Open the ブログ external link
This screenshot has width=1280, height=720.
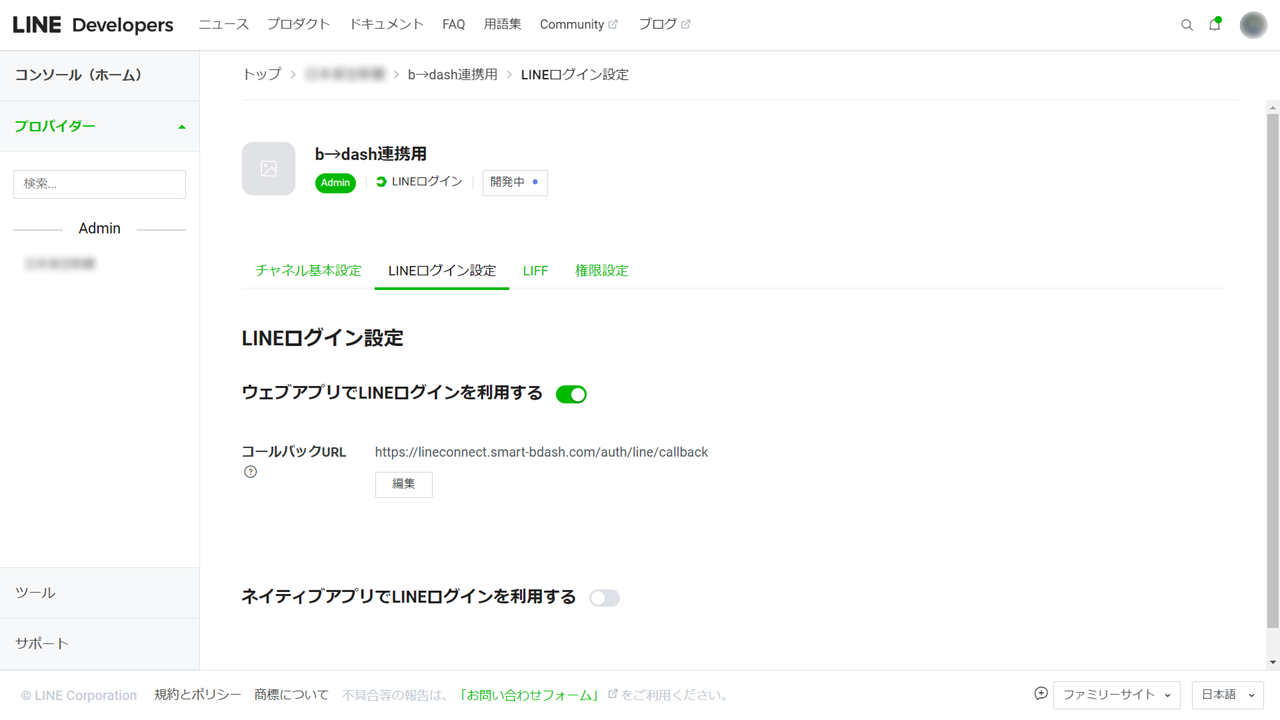click(x=664, y=24)
